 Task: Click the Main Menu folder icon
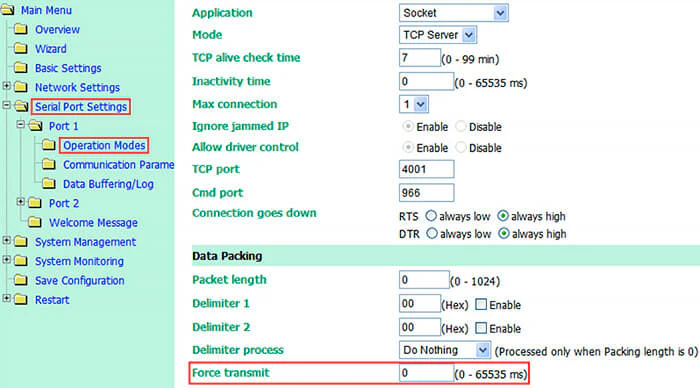(8, 10)
